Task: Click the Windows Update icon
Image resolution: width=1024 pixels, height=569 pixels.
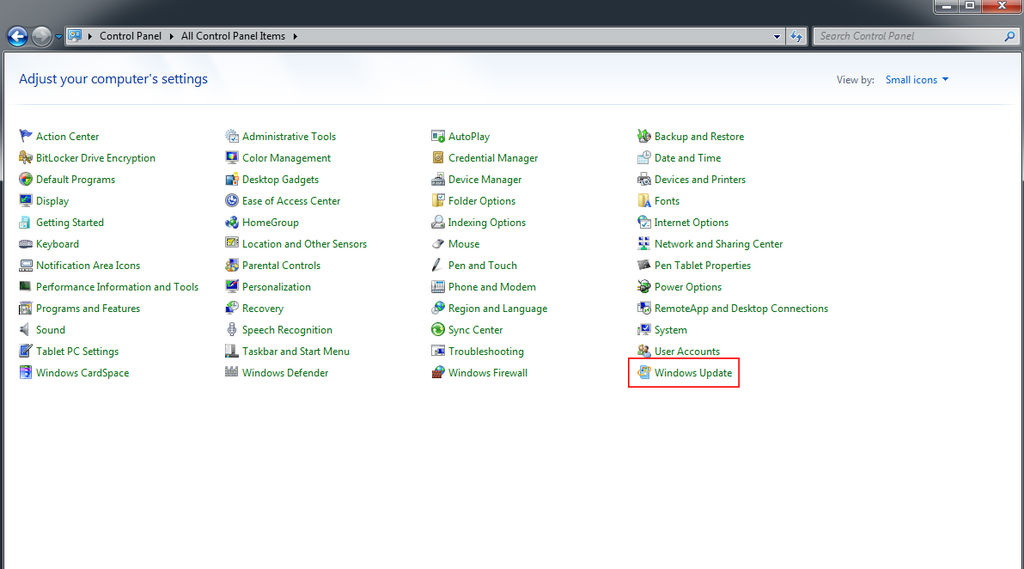Action: pos(644,372)
